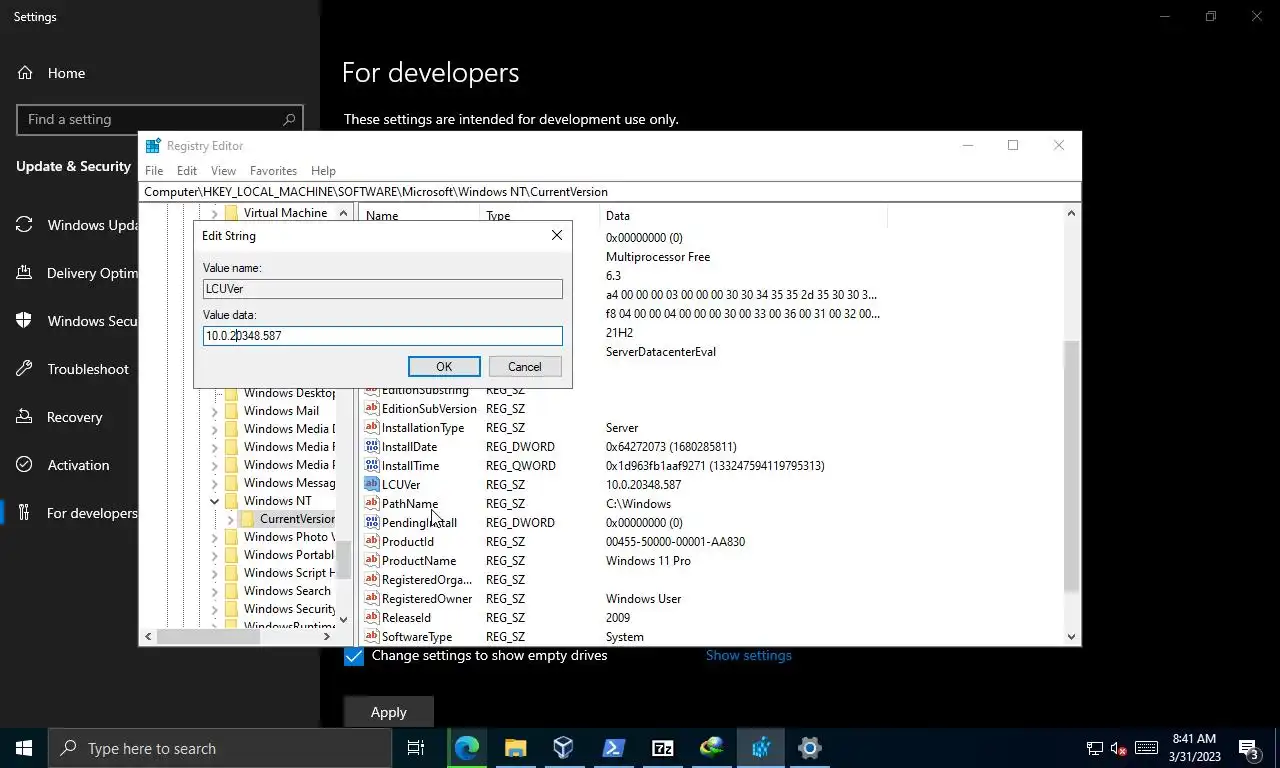Click the Delivery Optimization sidebar icon
Image resolution: width=1280 pixels, height=768 pixels.
(25, 273)
